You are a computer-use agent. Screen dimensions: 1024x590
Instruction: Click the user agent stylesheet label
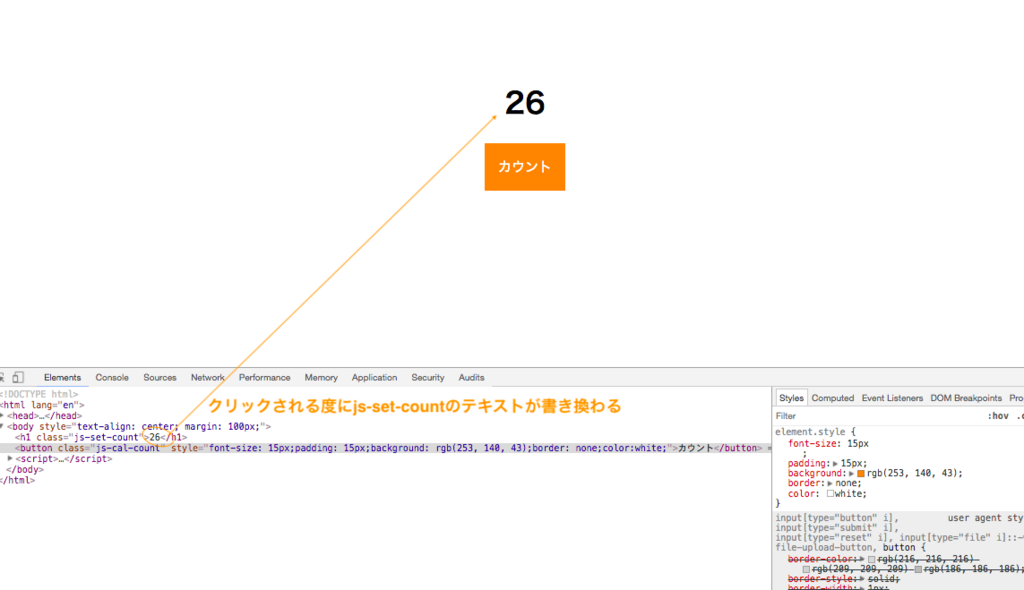click(x=985, y=518)
